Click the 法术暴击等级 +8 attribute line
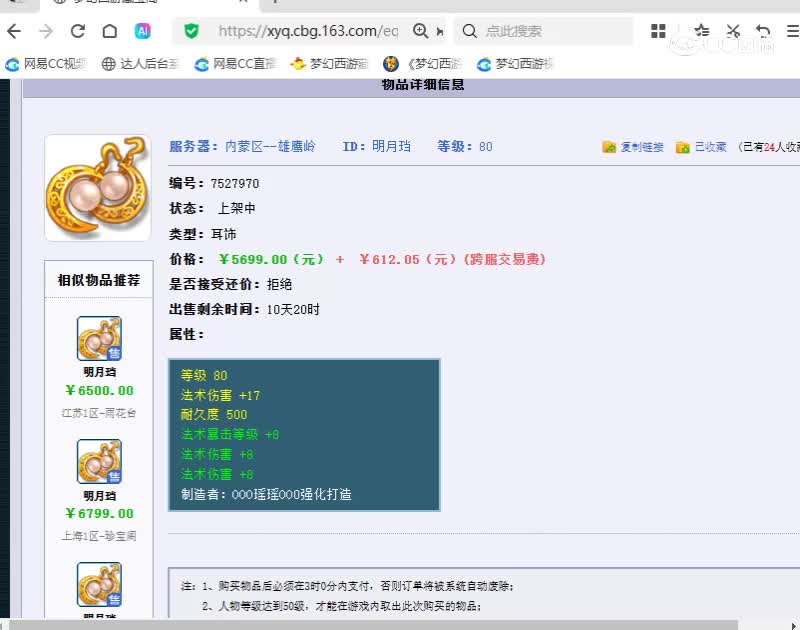Image resolution: width=800 pixels, height=630 pixels. pyautogui.click(x=230, y=434)
